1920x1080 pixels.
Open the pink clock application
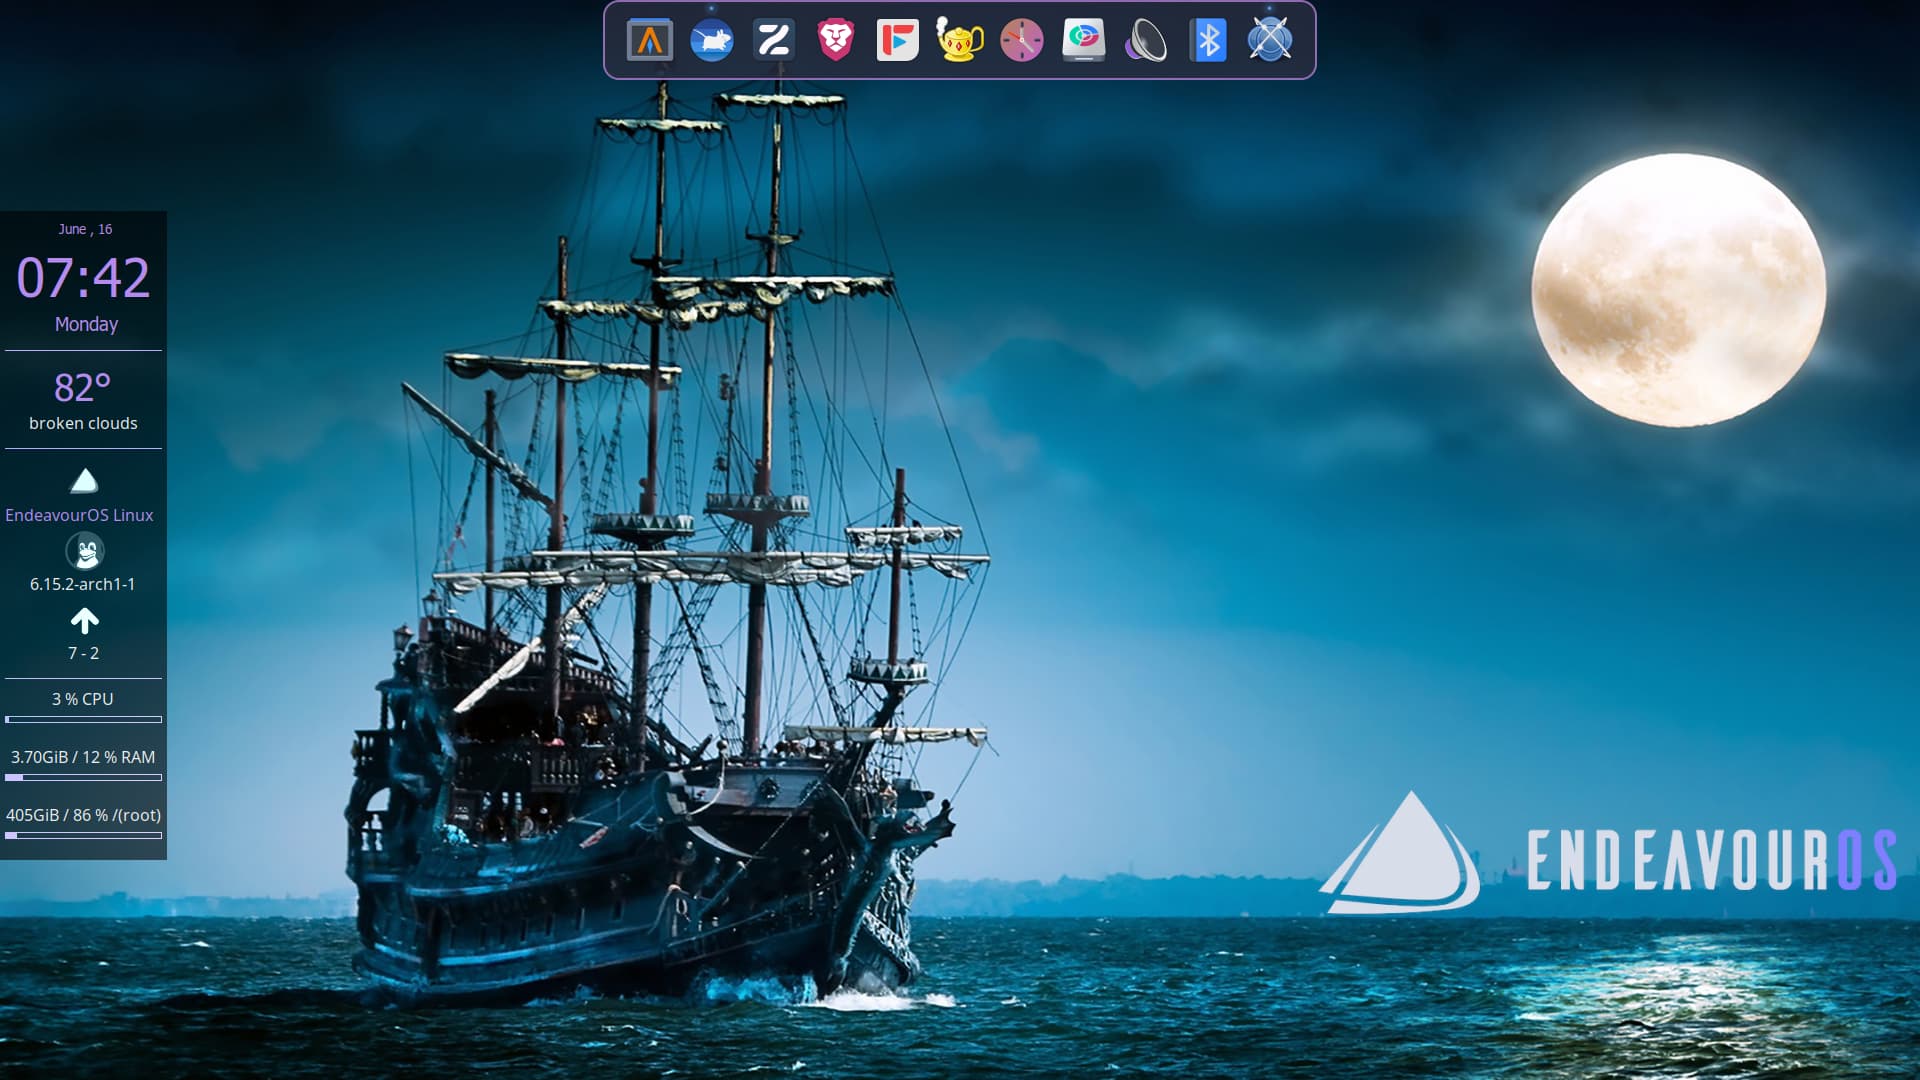tap(1021, 41)
